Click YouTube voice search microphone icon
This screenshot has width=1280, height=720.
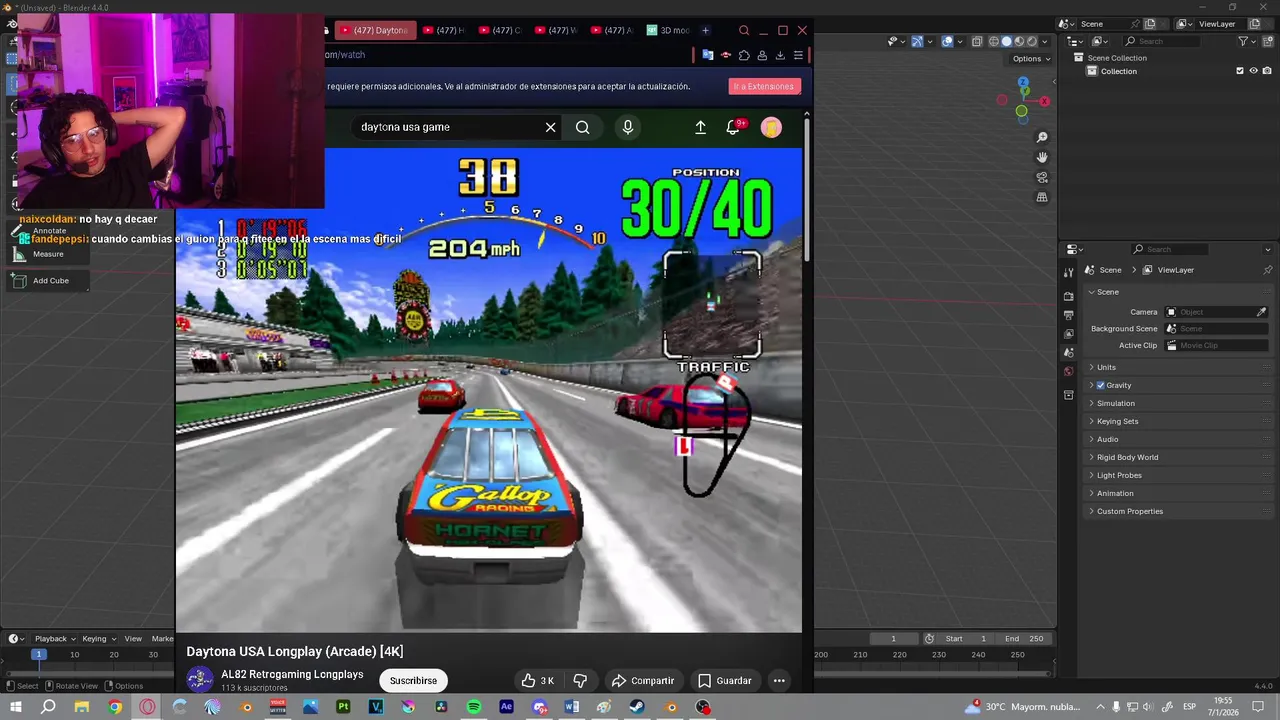tap(628, 127)
